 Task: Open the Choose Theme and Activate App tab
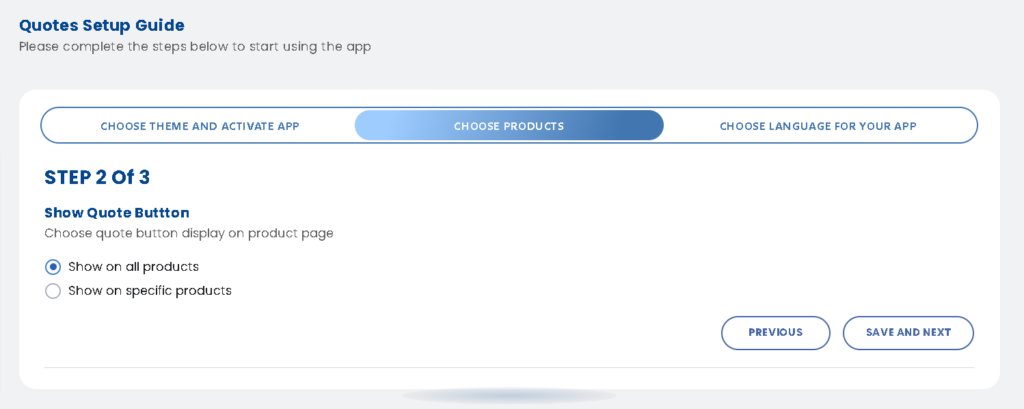[200, 125]
